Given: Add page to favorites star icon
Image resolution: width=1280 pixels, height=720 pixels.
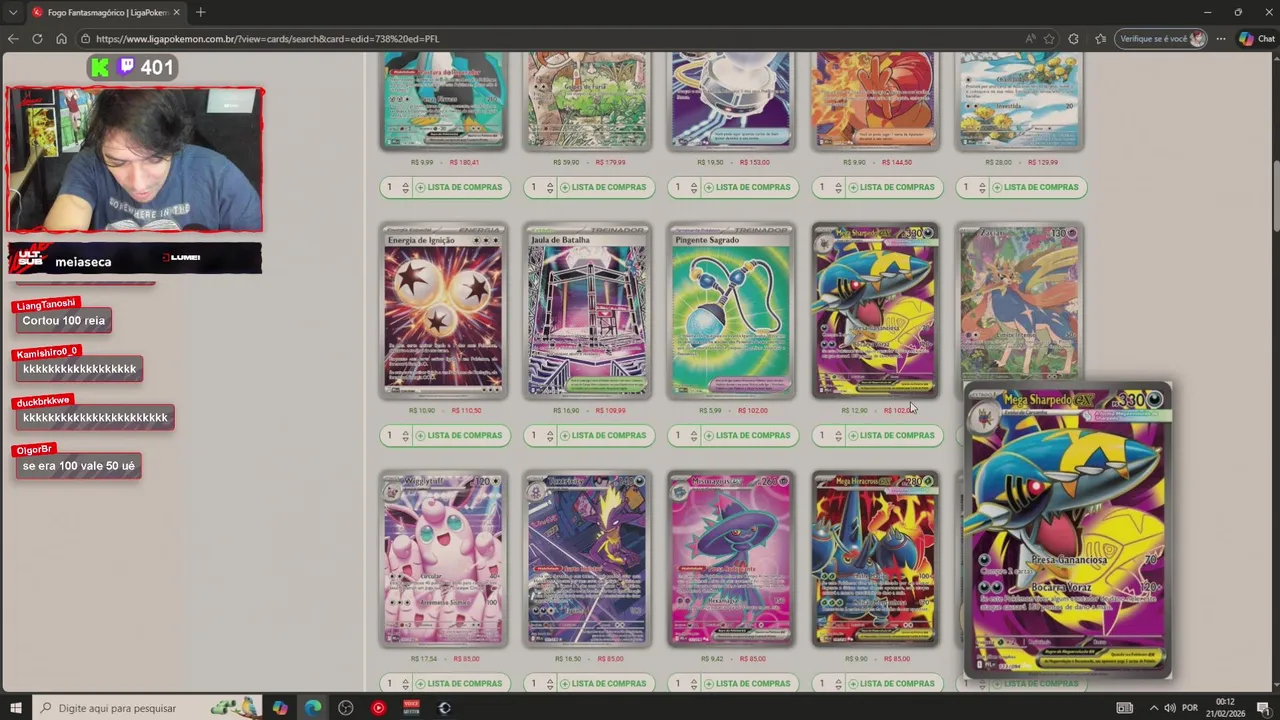Looking at the screenshot, I should tap(1049, 39).
